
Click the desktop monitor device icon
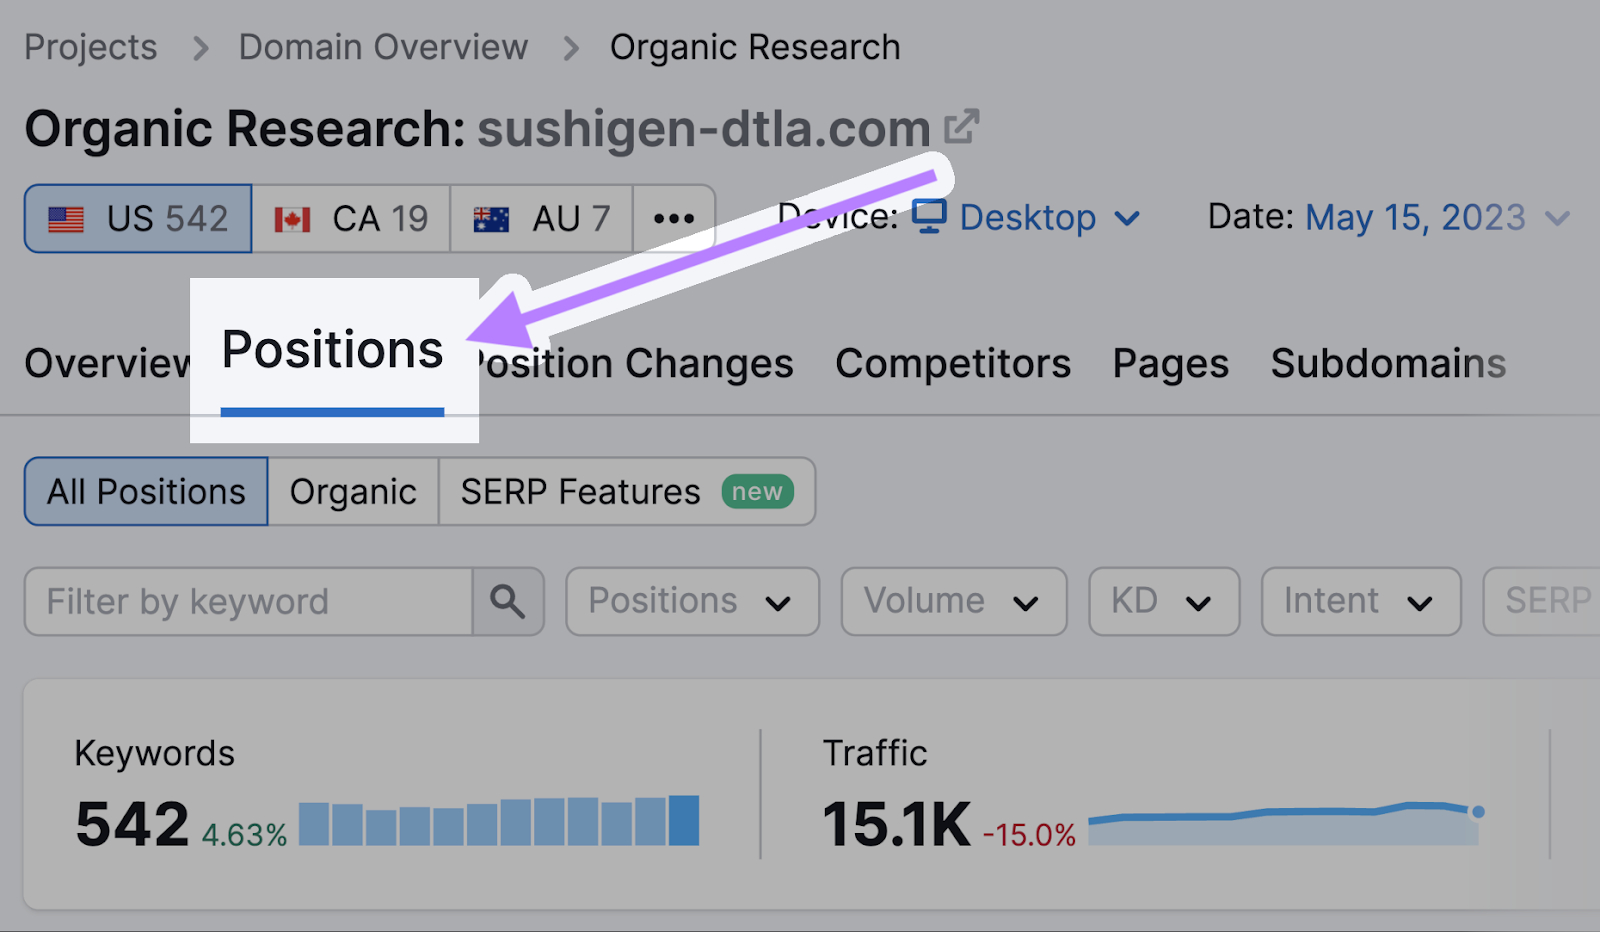click(929, 216)
